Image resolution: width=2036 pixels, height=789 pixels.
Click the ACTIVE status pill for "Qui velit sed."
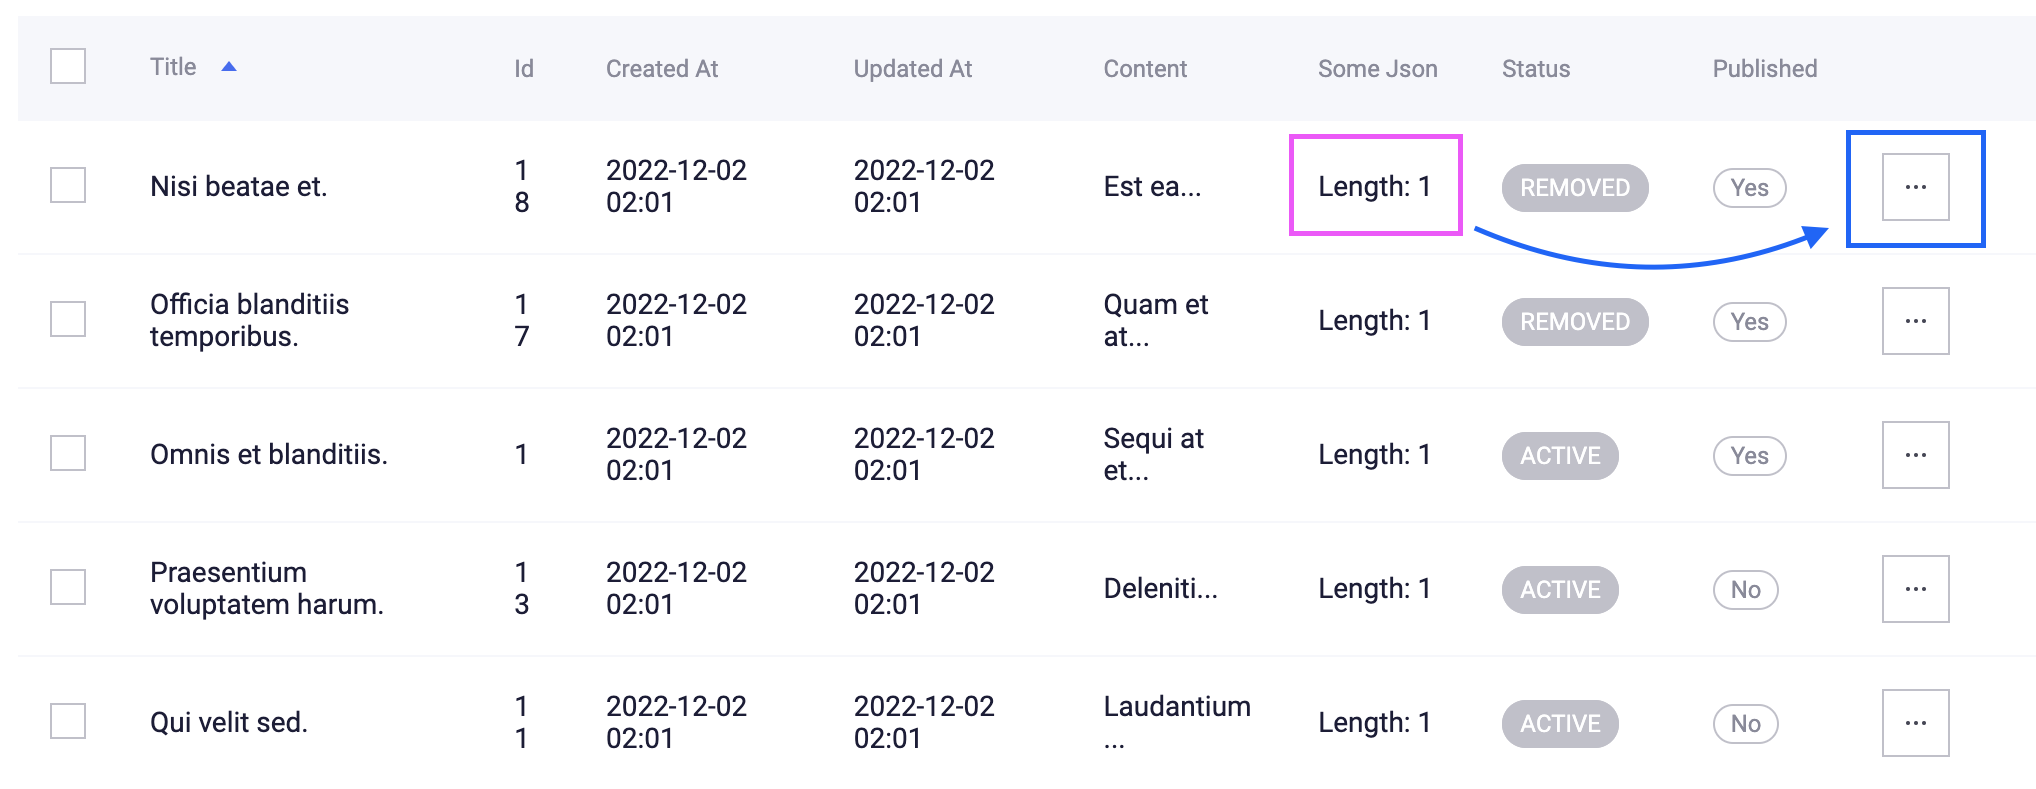(x=1559, y=723)
